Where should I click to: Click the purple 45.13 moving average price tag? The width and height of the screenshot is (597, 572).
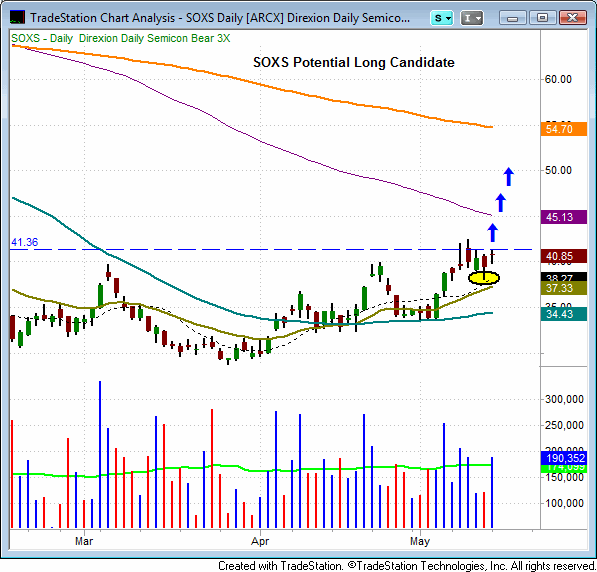tap(563, 217)
